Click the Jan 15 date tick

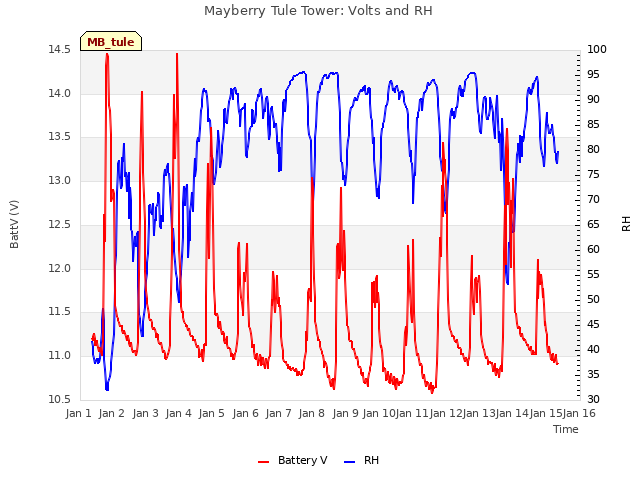pos(546,413)
